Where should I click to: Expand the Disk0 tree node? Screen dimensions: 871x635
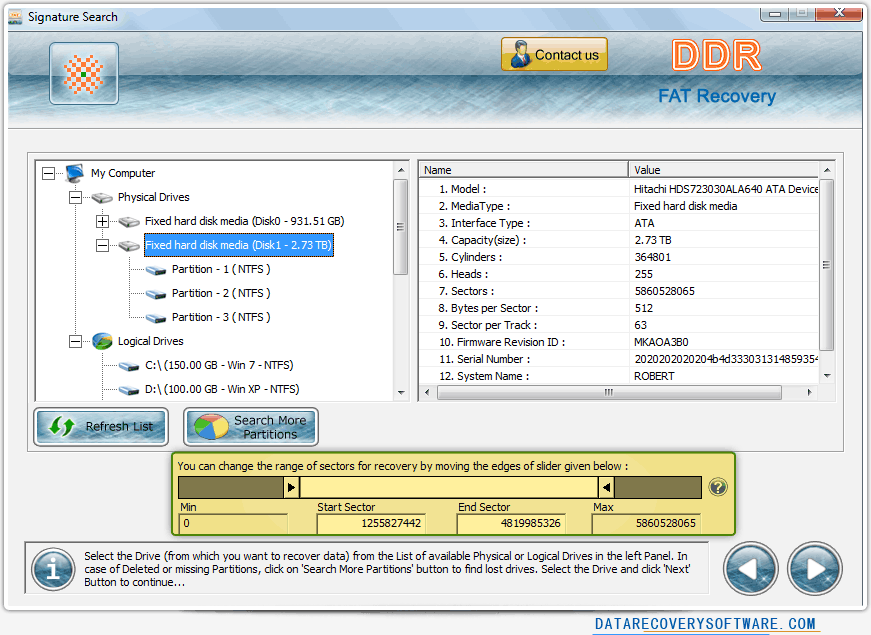point(102,221)
